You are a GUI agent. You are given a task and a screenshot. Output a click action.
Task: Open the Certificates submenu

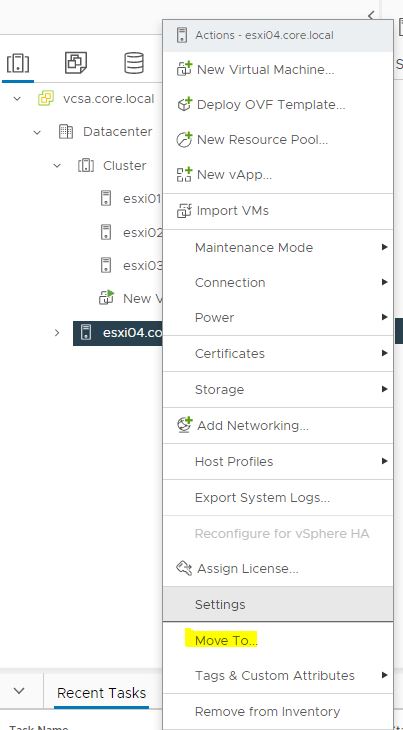click(278, 353)
